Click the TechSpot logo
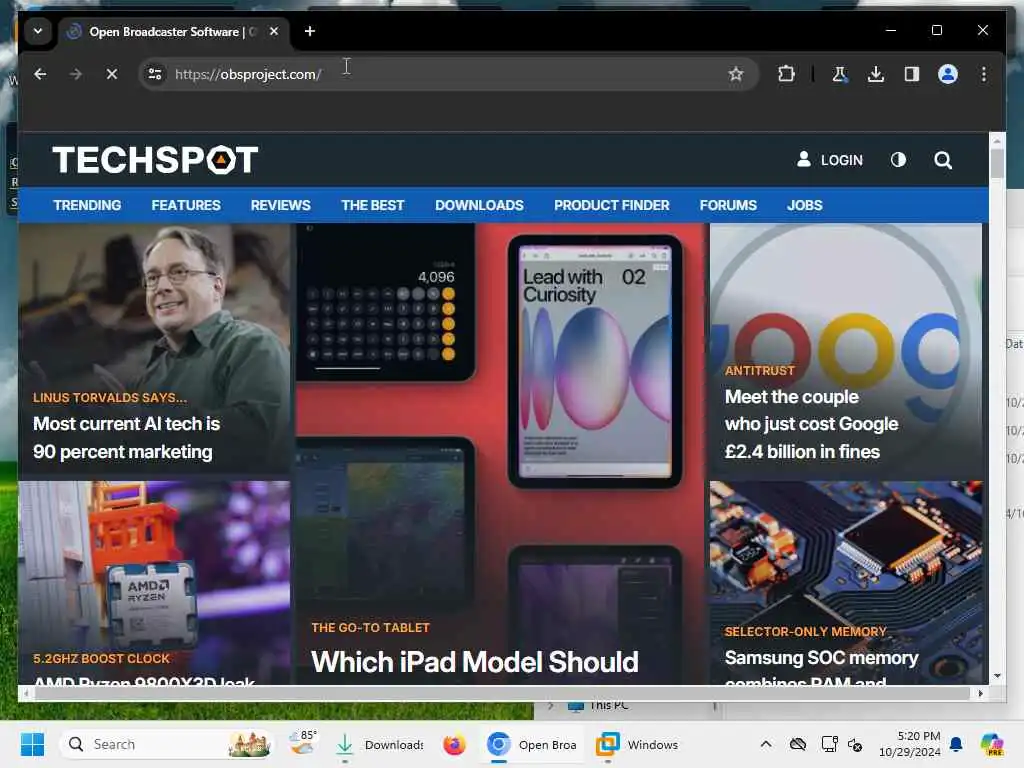The height and width of the screenshot is (768, 1024). [155, 160]
